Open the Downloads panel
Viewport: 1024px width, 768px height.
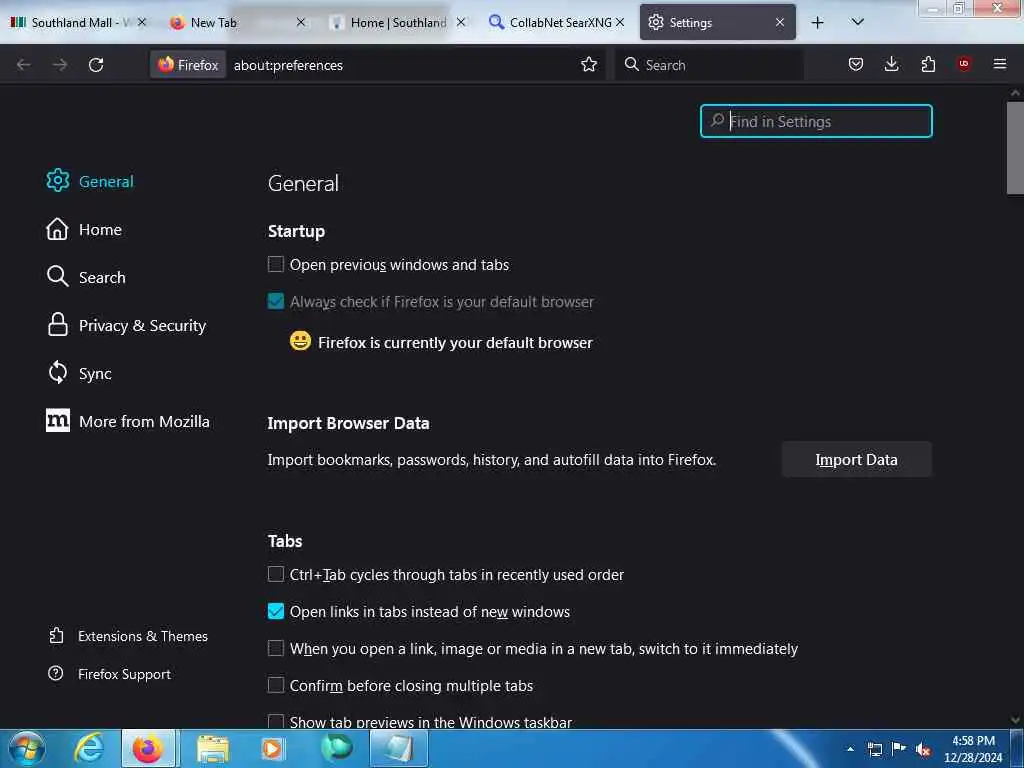click(891, 64)
